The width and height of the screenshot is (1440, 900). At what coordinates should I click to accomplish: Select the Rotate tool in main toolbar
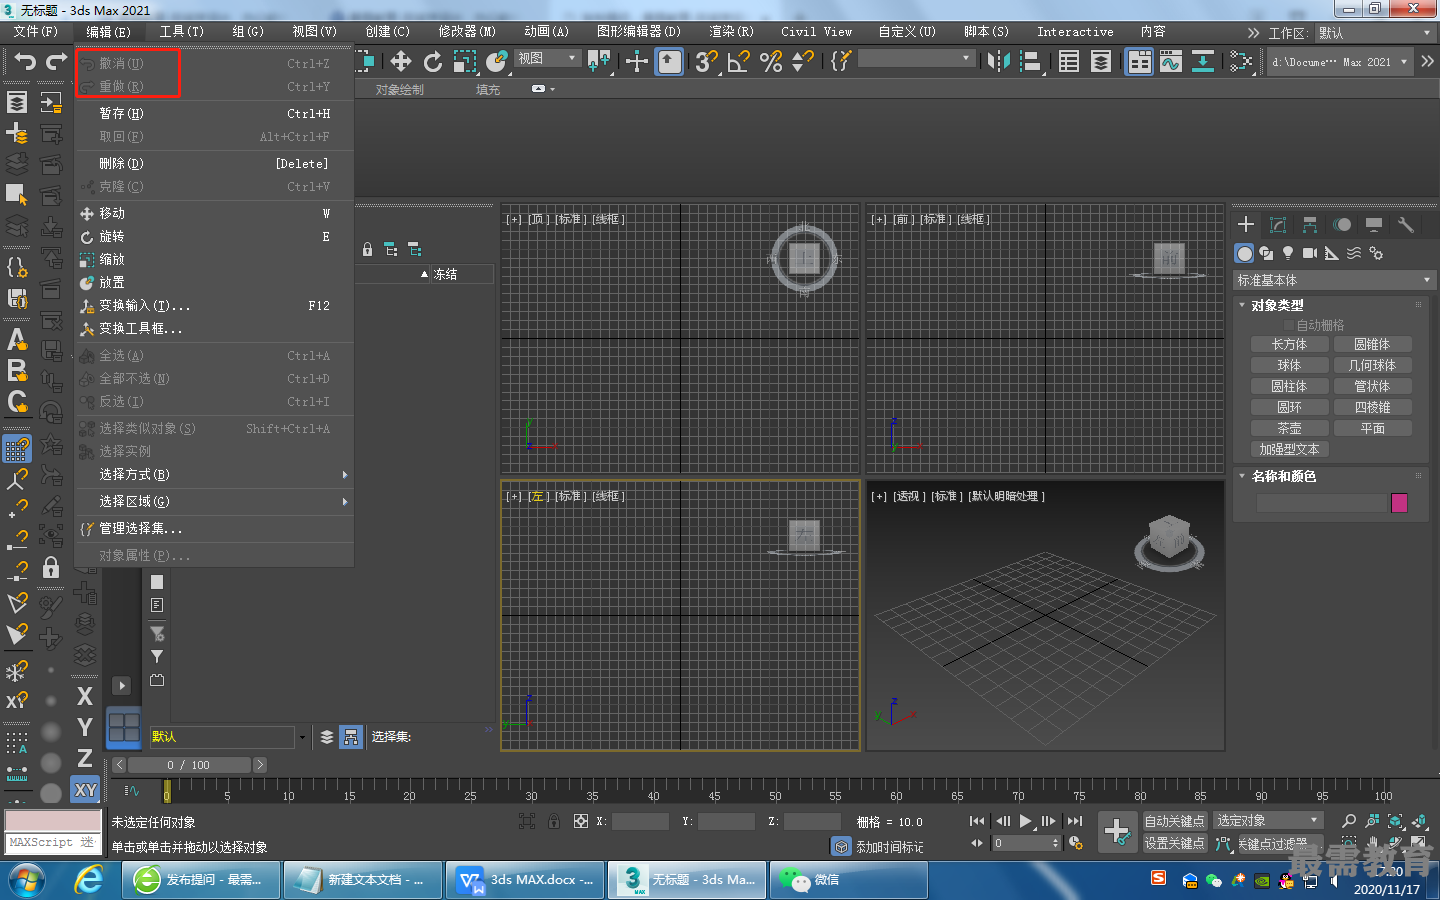(433, 62)
